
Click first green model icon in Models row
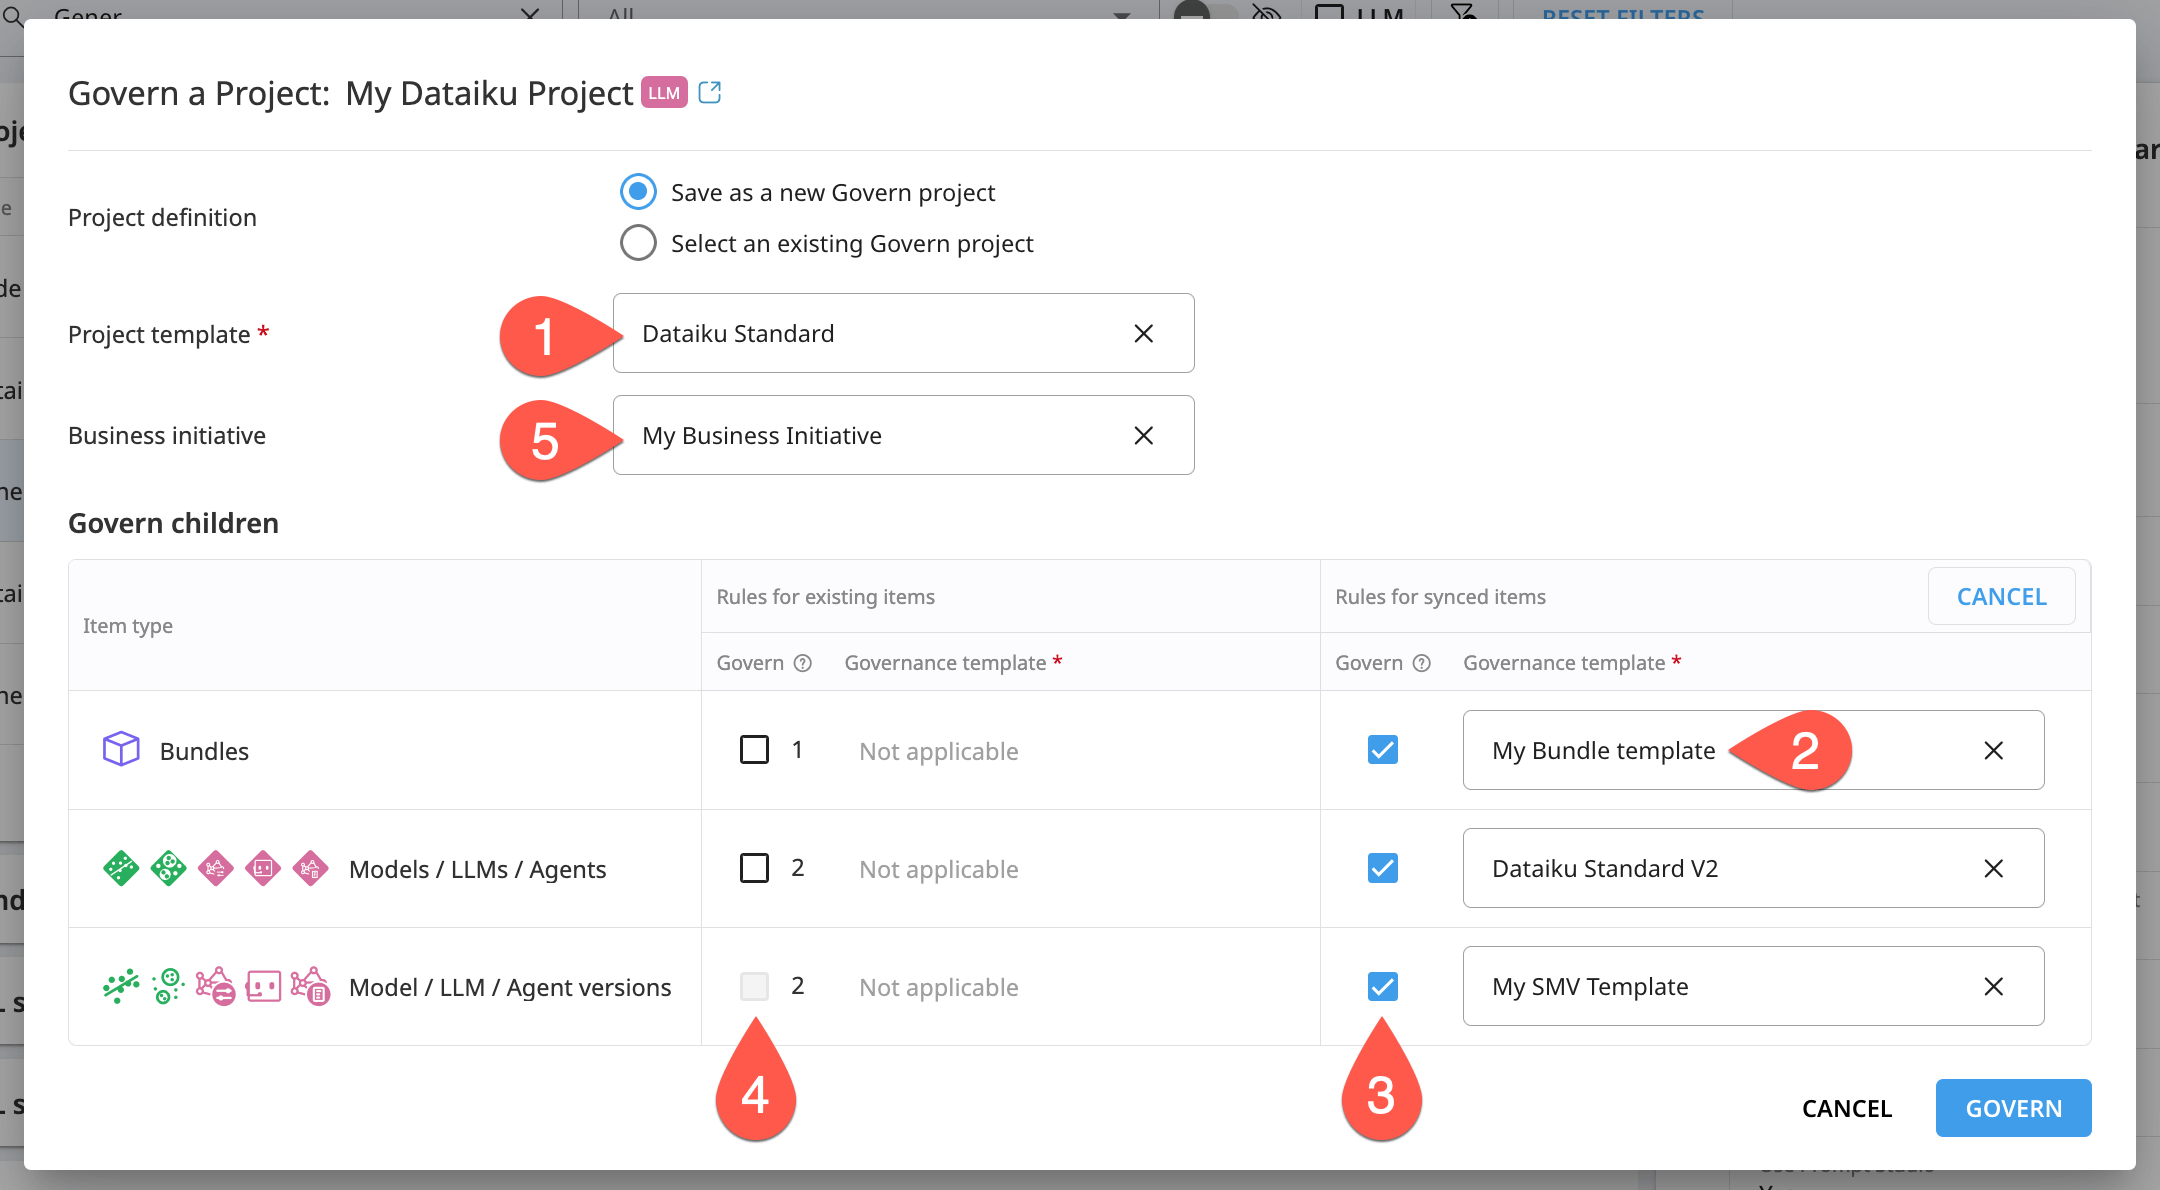click(x=121, y=868)
